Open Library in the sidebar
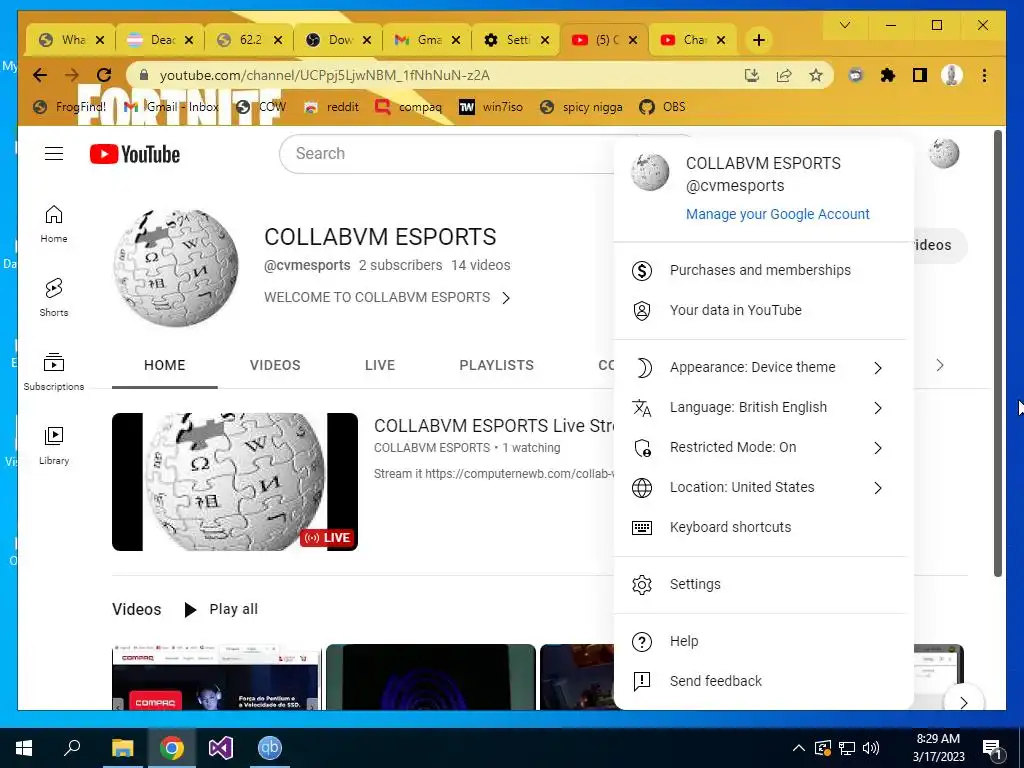Viewport: 1024px width, 768px height. (54, 445)
